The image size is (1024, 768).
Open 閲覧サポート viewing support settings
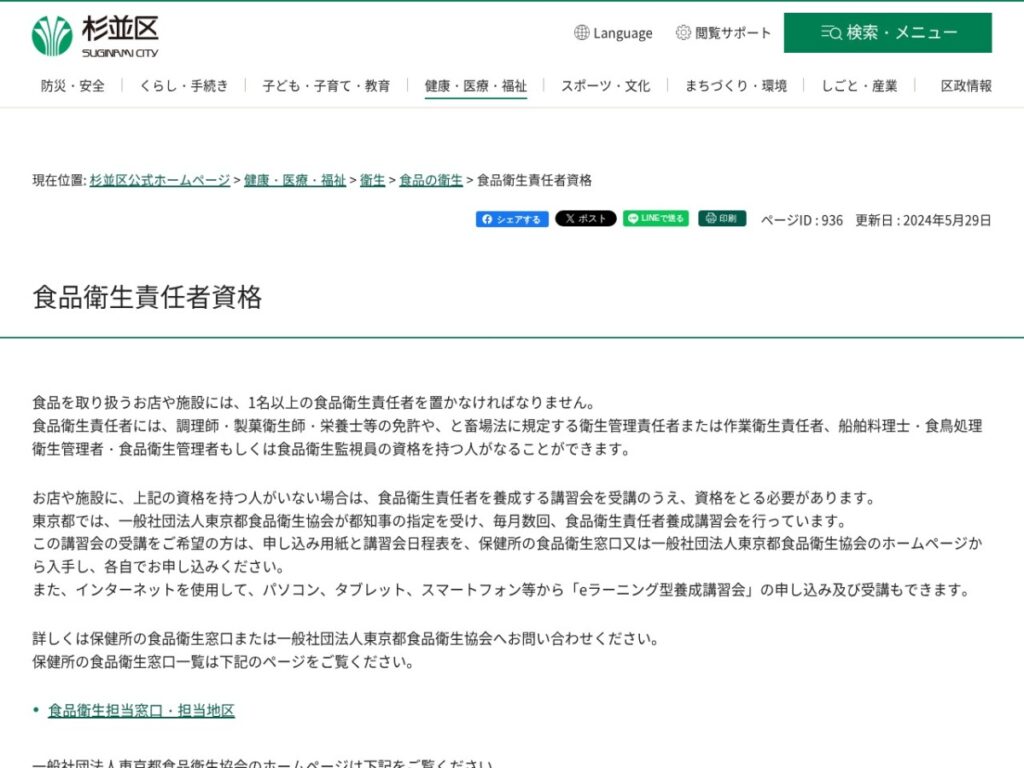[x=723, y=33]
